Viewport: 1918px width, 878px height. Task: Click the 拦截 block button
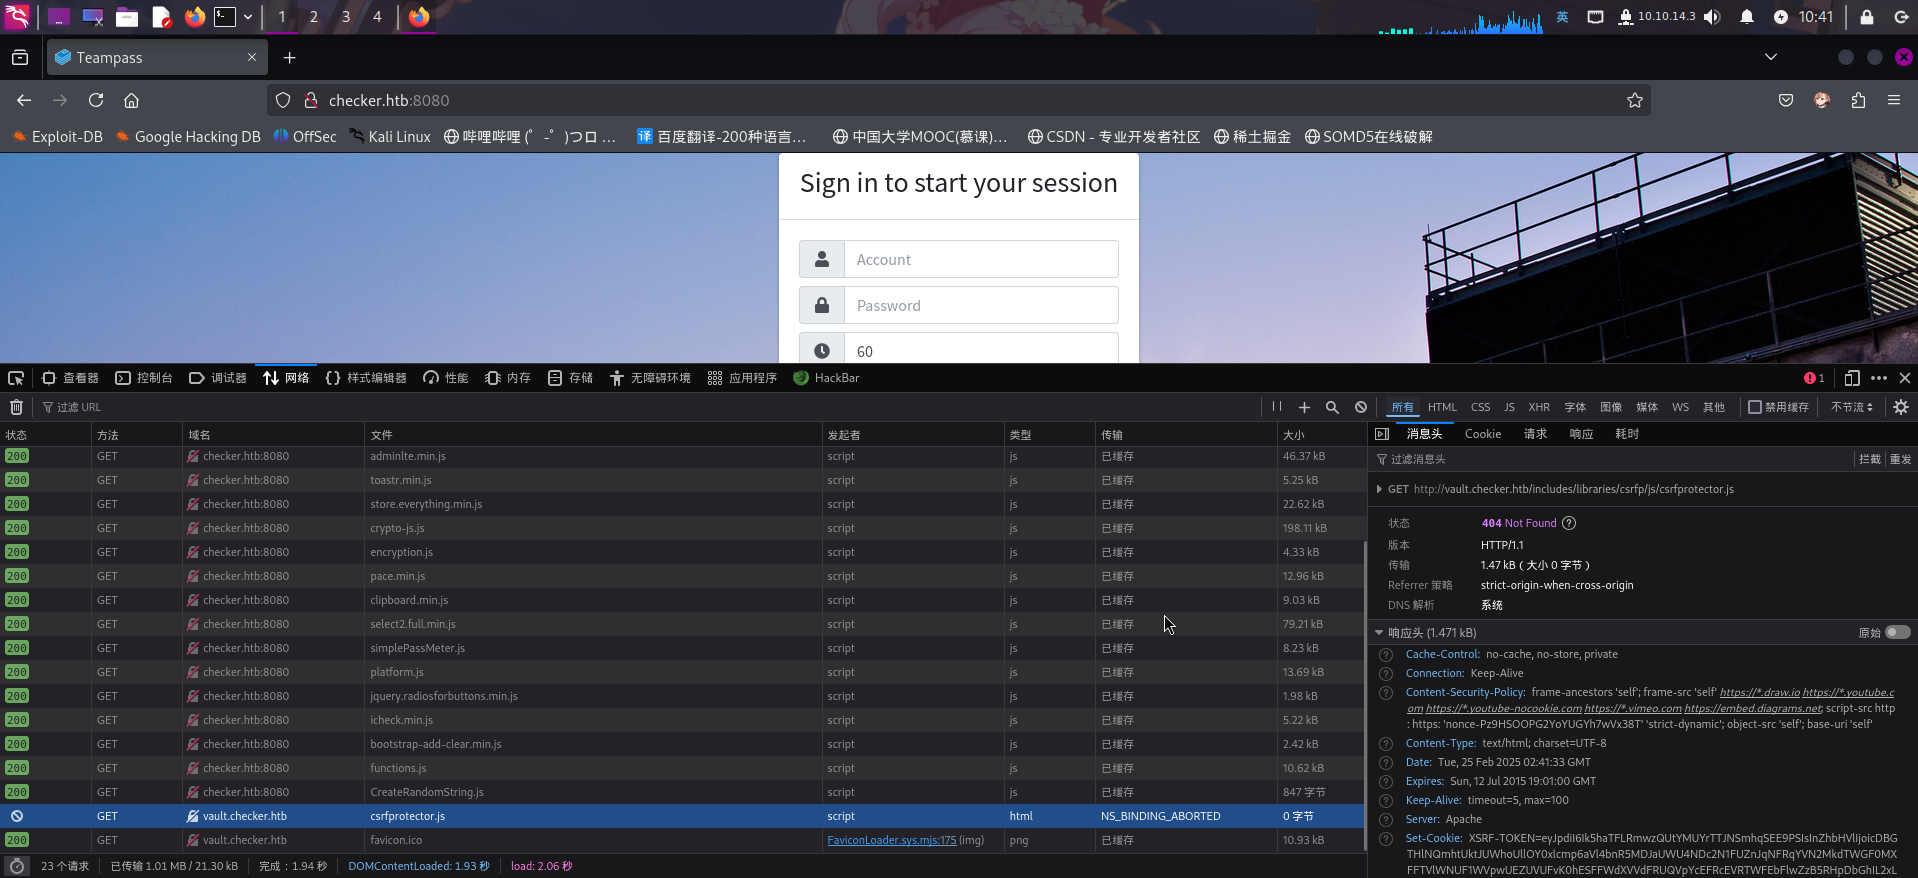coord(1869,459)
